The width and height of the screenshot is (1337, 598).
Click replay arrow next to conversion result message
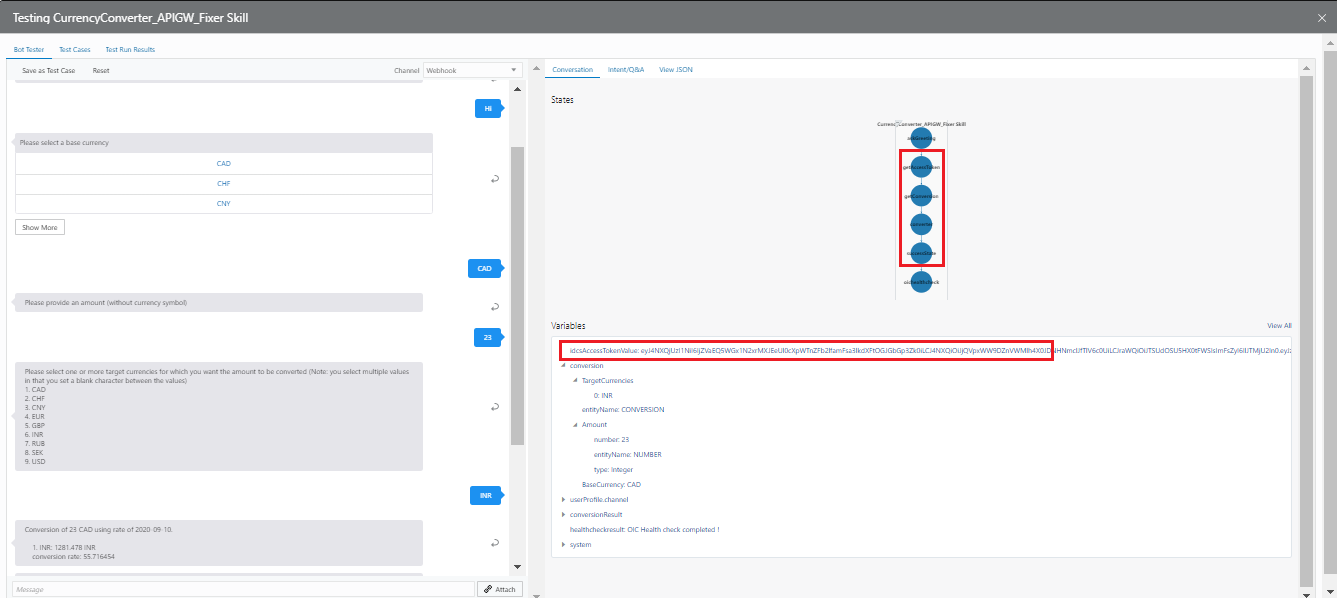(495, 543)
